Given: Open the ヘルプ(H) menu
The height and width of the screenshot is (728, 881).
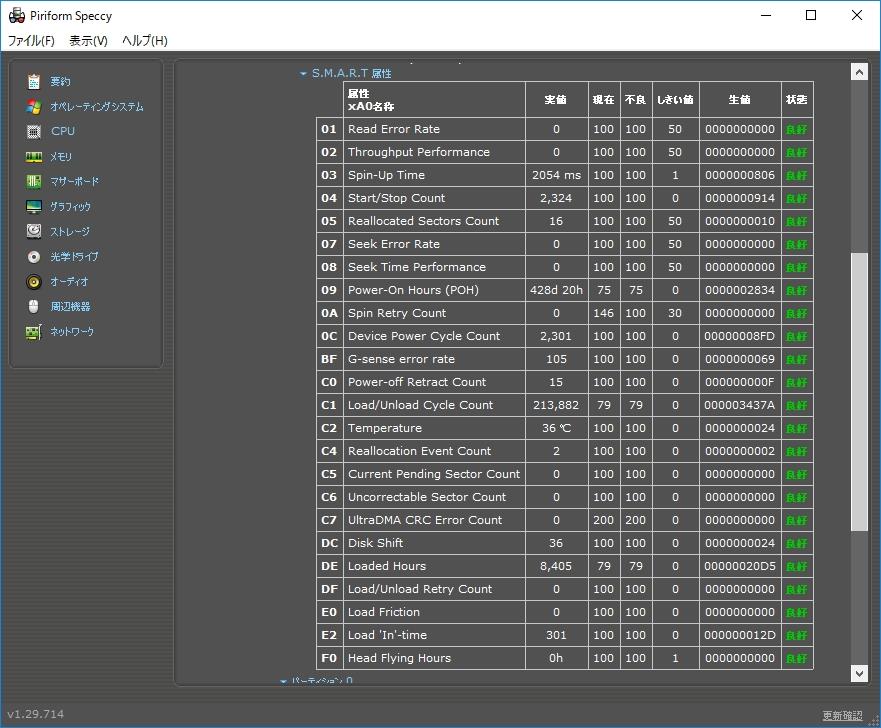Looking at the screenshot, I should point(145,40).
